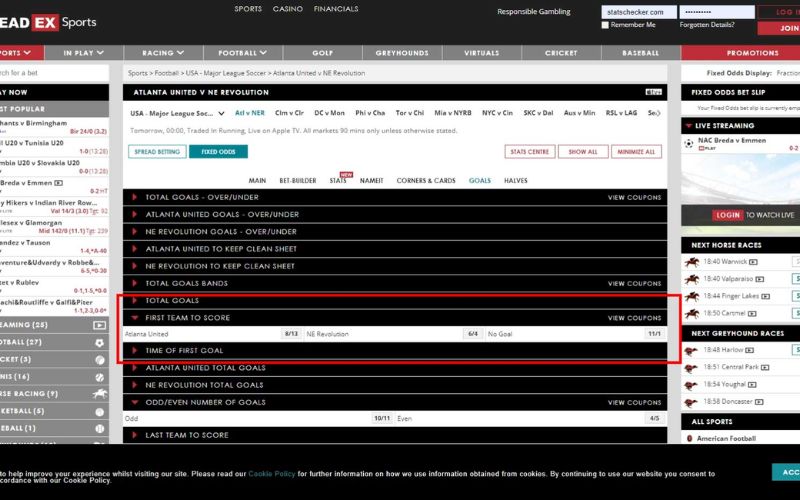Click the baseball icon in left sidebar
This screenshot has width=800, height=500.
[x=99, y=429]
